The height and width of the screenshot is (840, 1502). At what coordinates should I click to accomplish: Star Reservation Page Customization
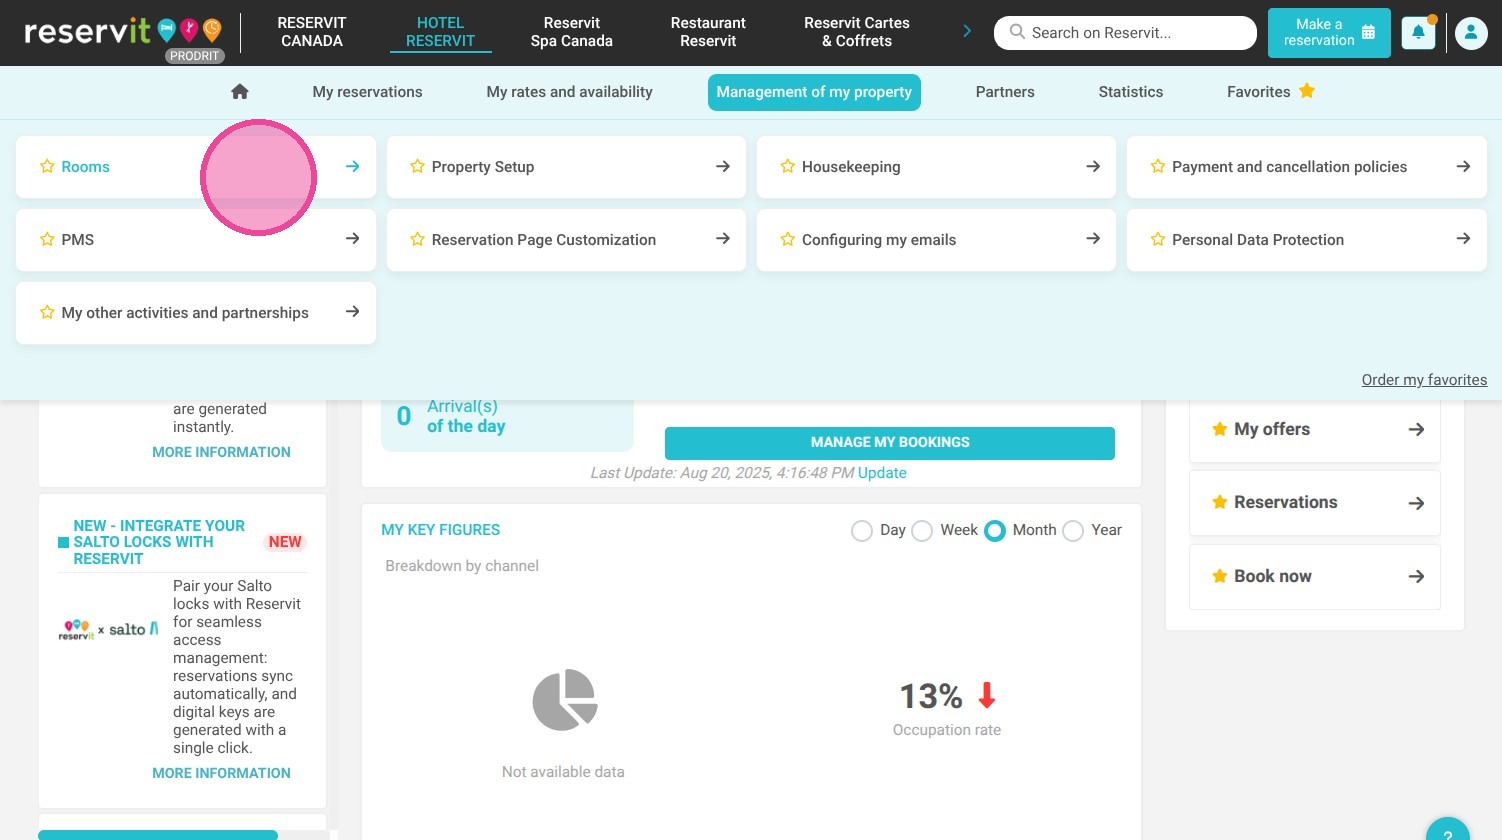[417, 239]
